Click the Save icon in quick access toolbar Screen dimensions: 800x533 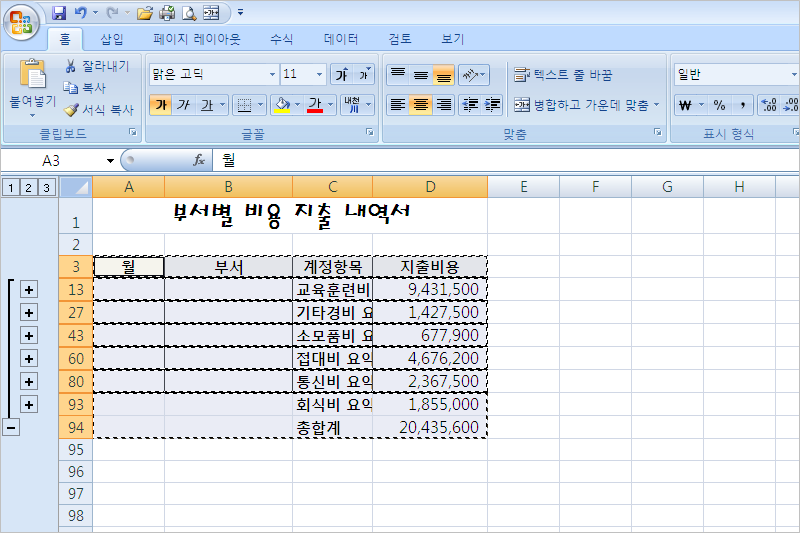pyautogui.click(x=59, y=13)
